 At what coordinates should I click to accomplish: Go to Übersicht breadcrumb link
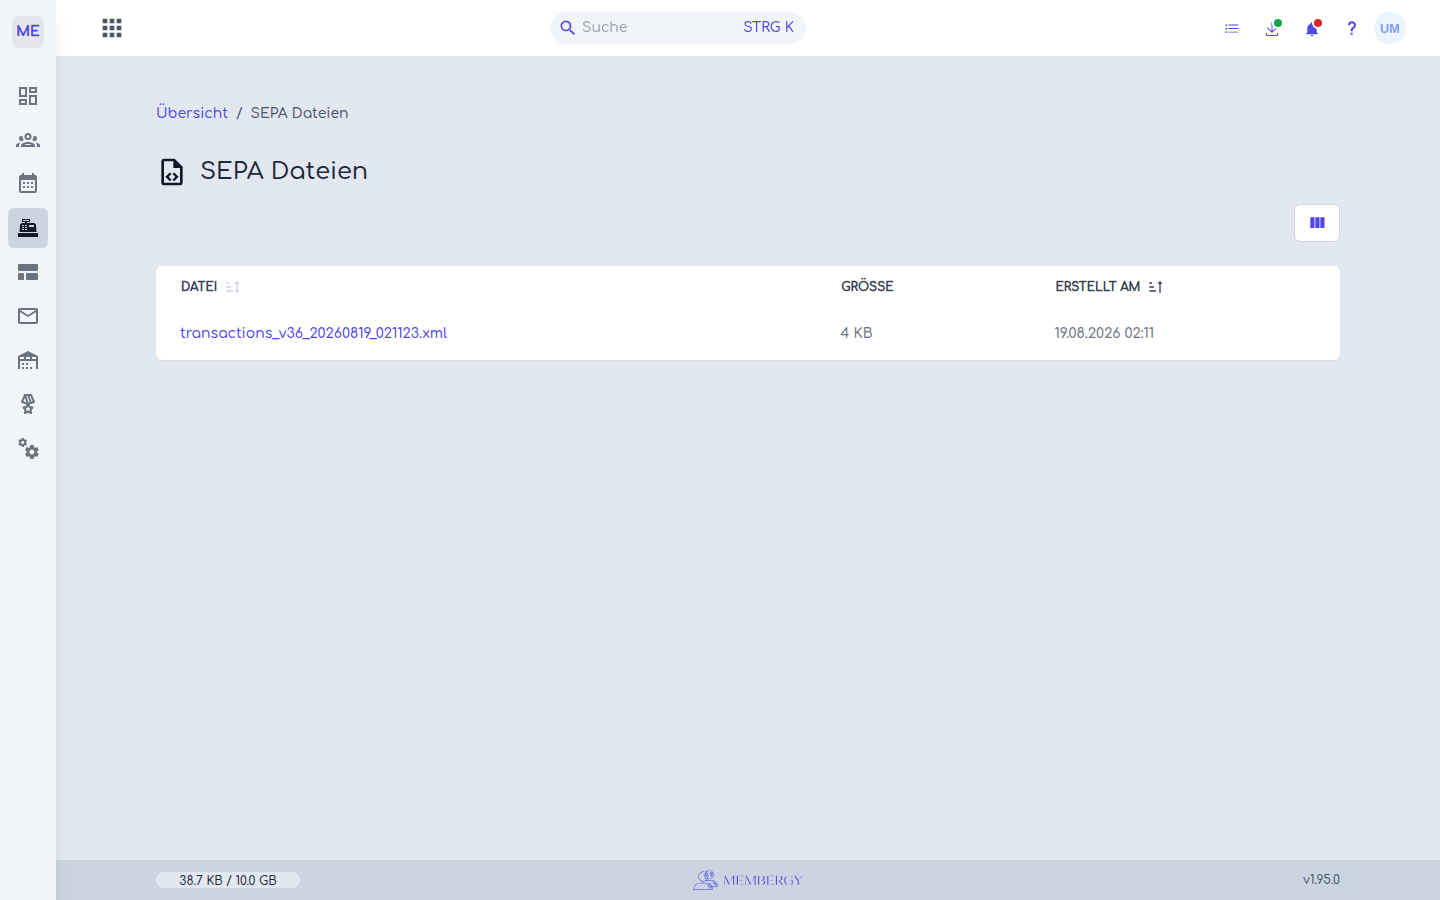[x=192, y=113]
